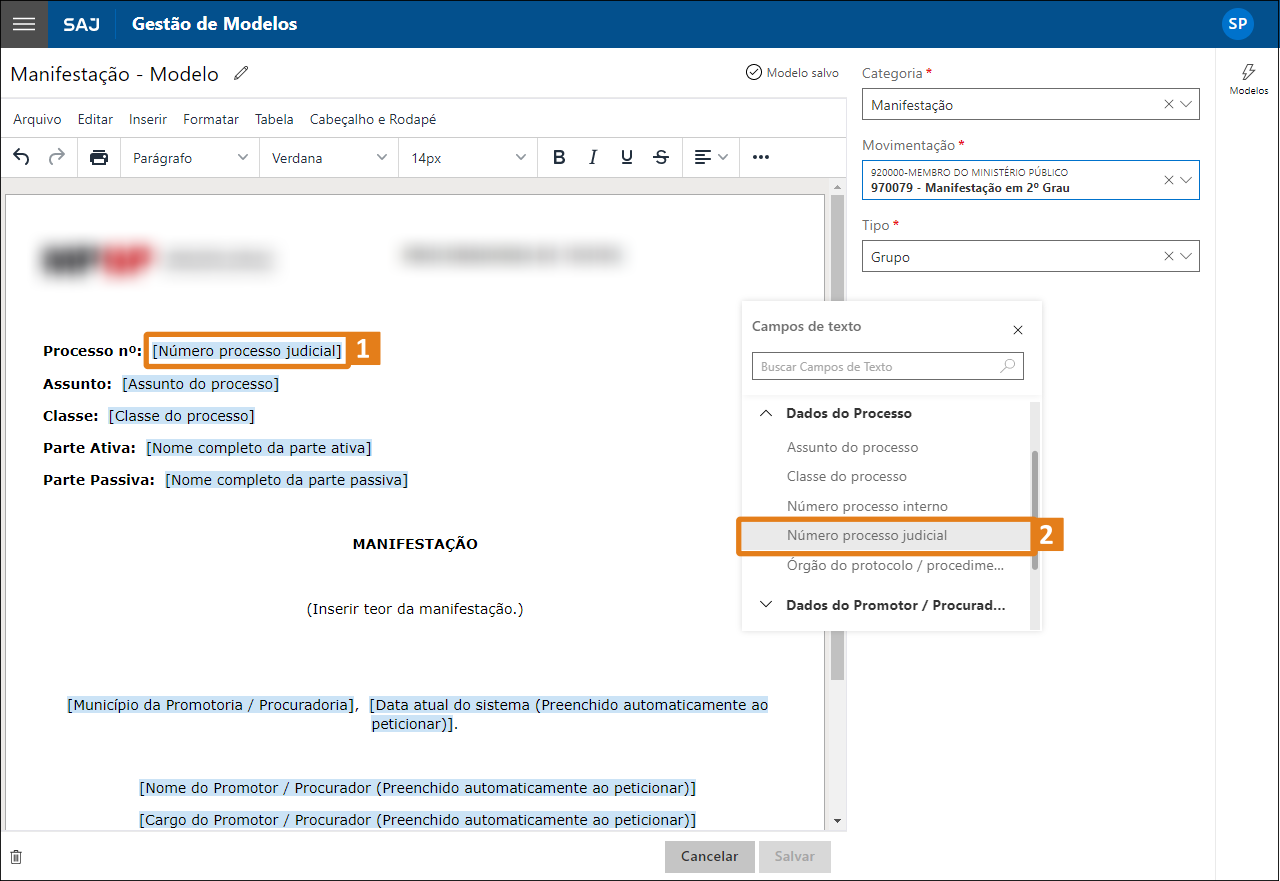
Task: Open the hamburger navigation menu
Action: tap(24, 24)
